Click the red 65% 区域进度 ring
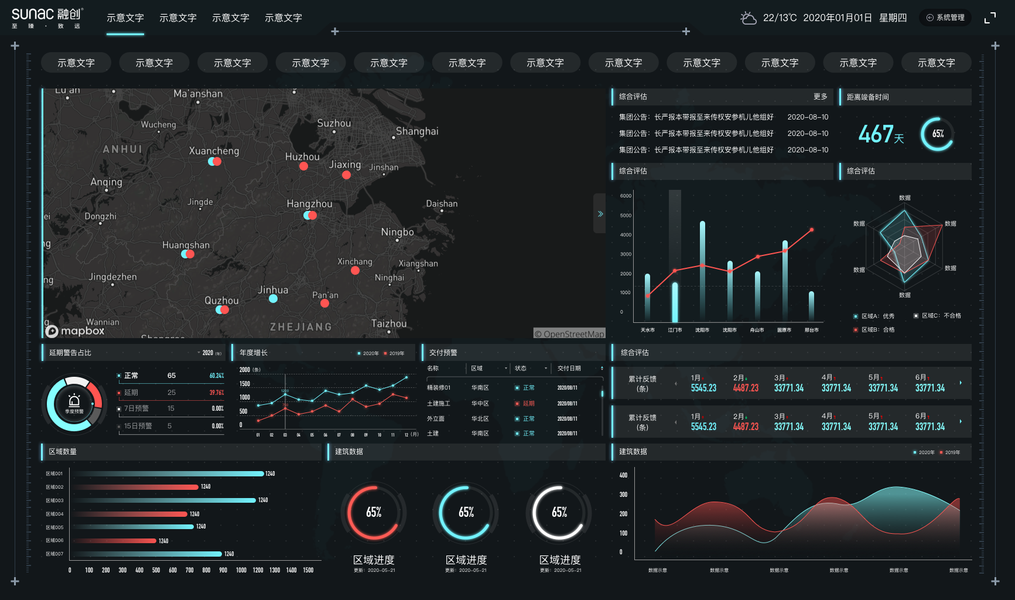 [374, 512]
